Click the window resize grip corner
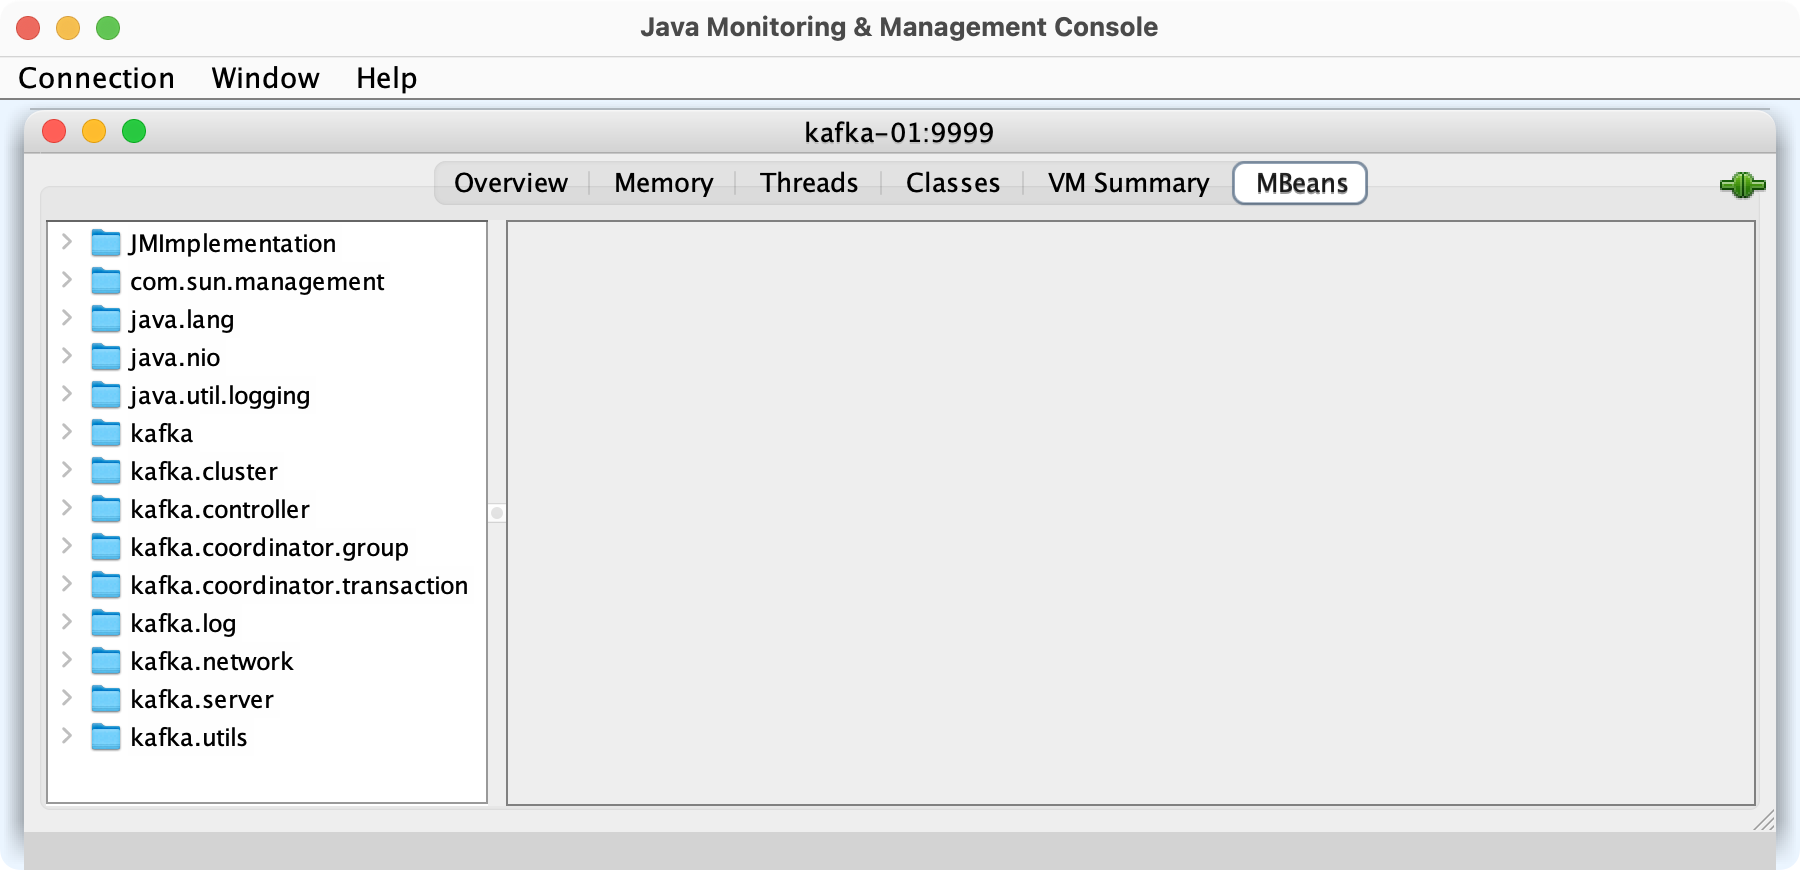 (1764, 820)
